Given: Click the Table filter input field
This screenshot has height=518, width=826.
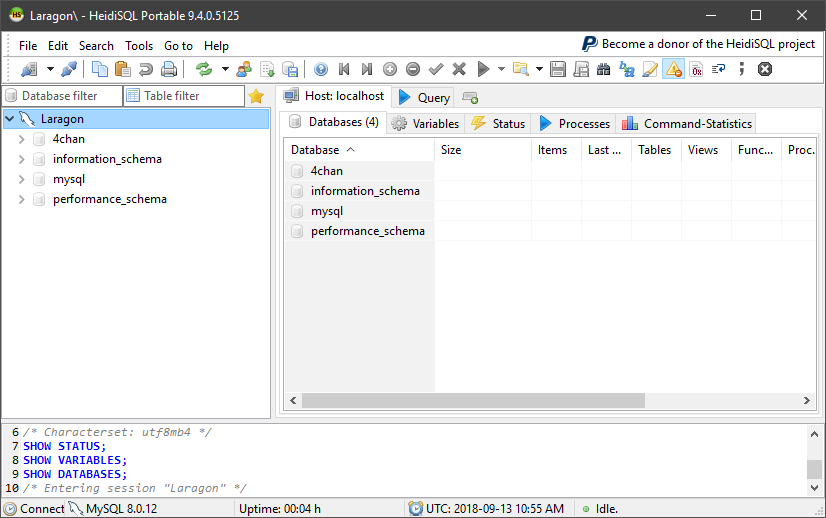Looking at the screenshot, I should click(184, 96).
